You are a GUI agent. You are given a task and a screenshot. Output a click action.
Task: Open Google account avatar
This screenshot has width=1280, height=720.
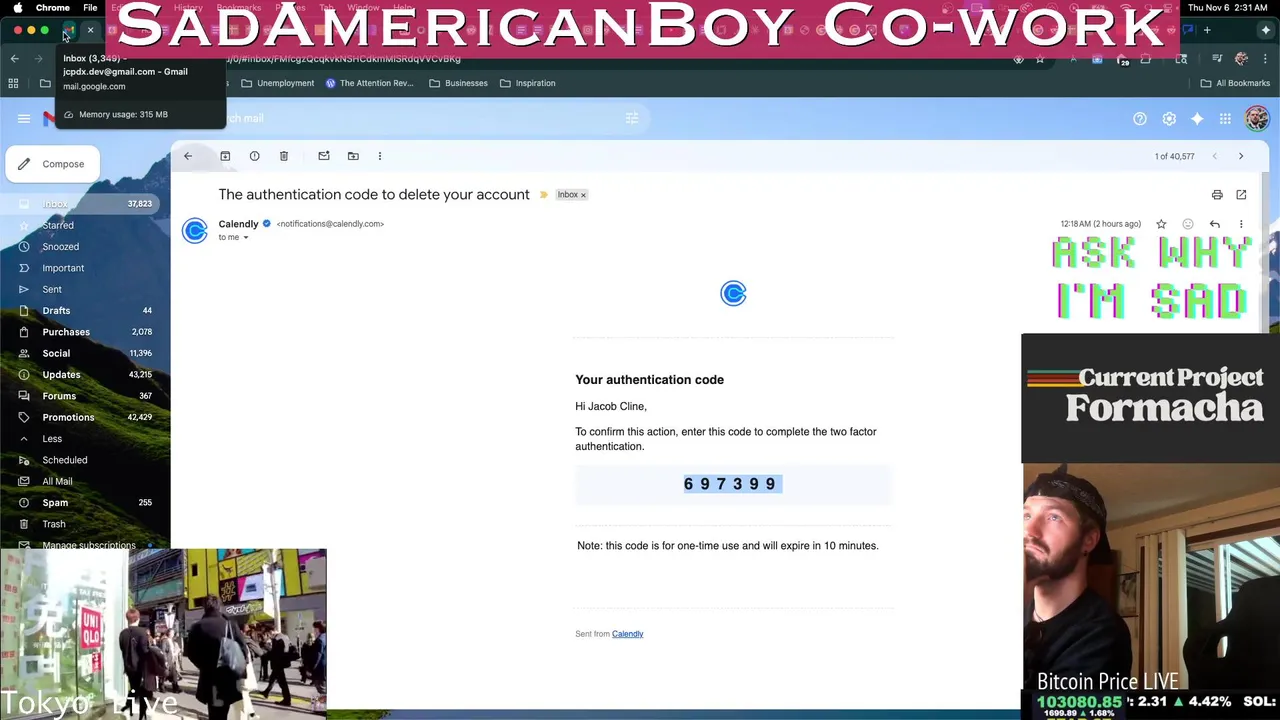pyautogui.click(x=1257, y=118)
